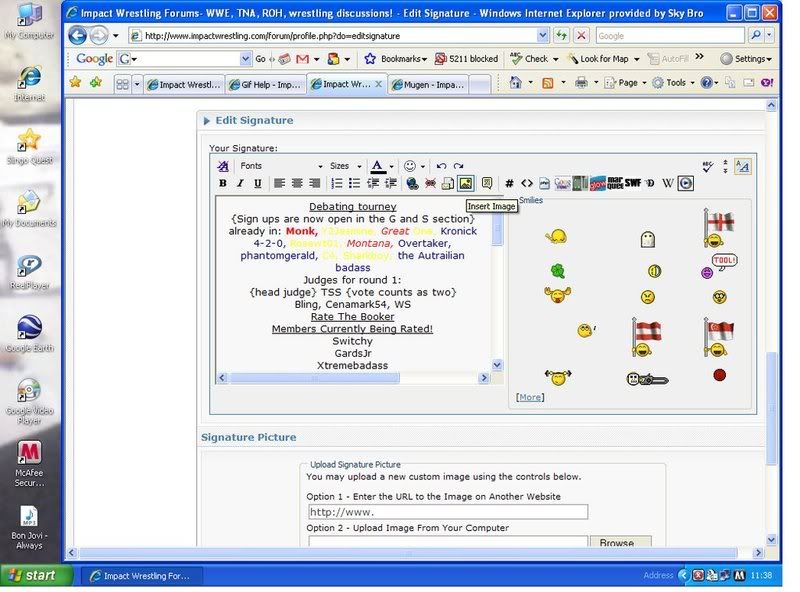
Task: Toggle bold formatting in signature editor
Action: 223,183
